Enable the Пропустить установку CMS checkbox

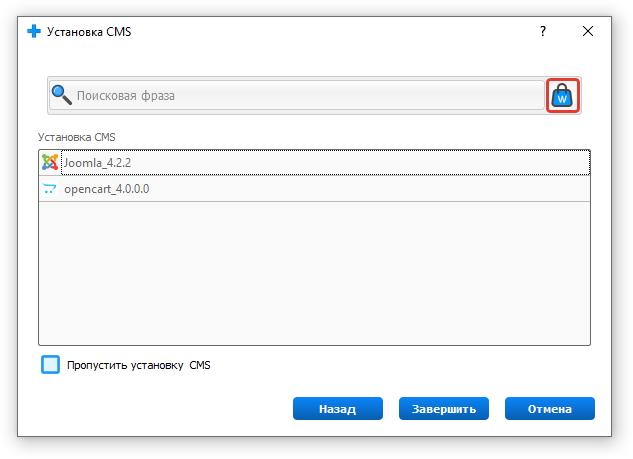50,365
